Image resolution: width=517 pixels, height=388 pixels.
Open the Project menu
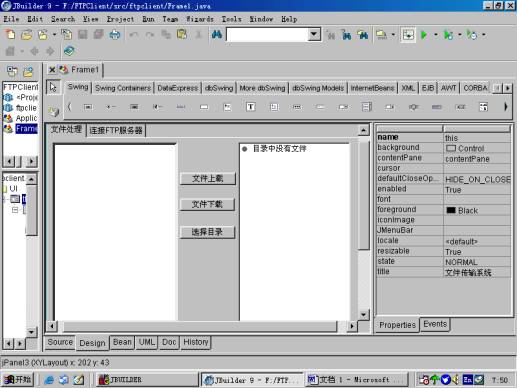[x=120, y=19]
